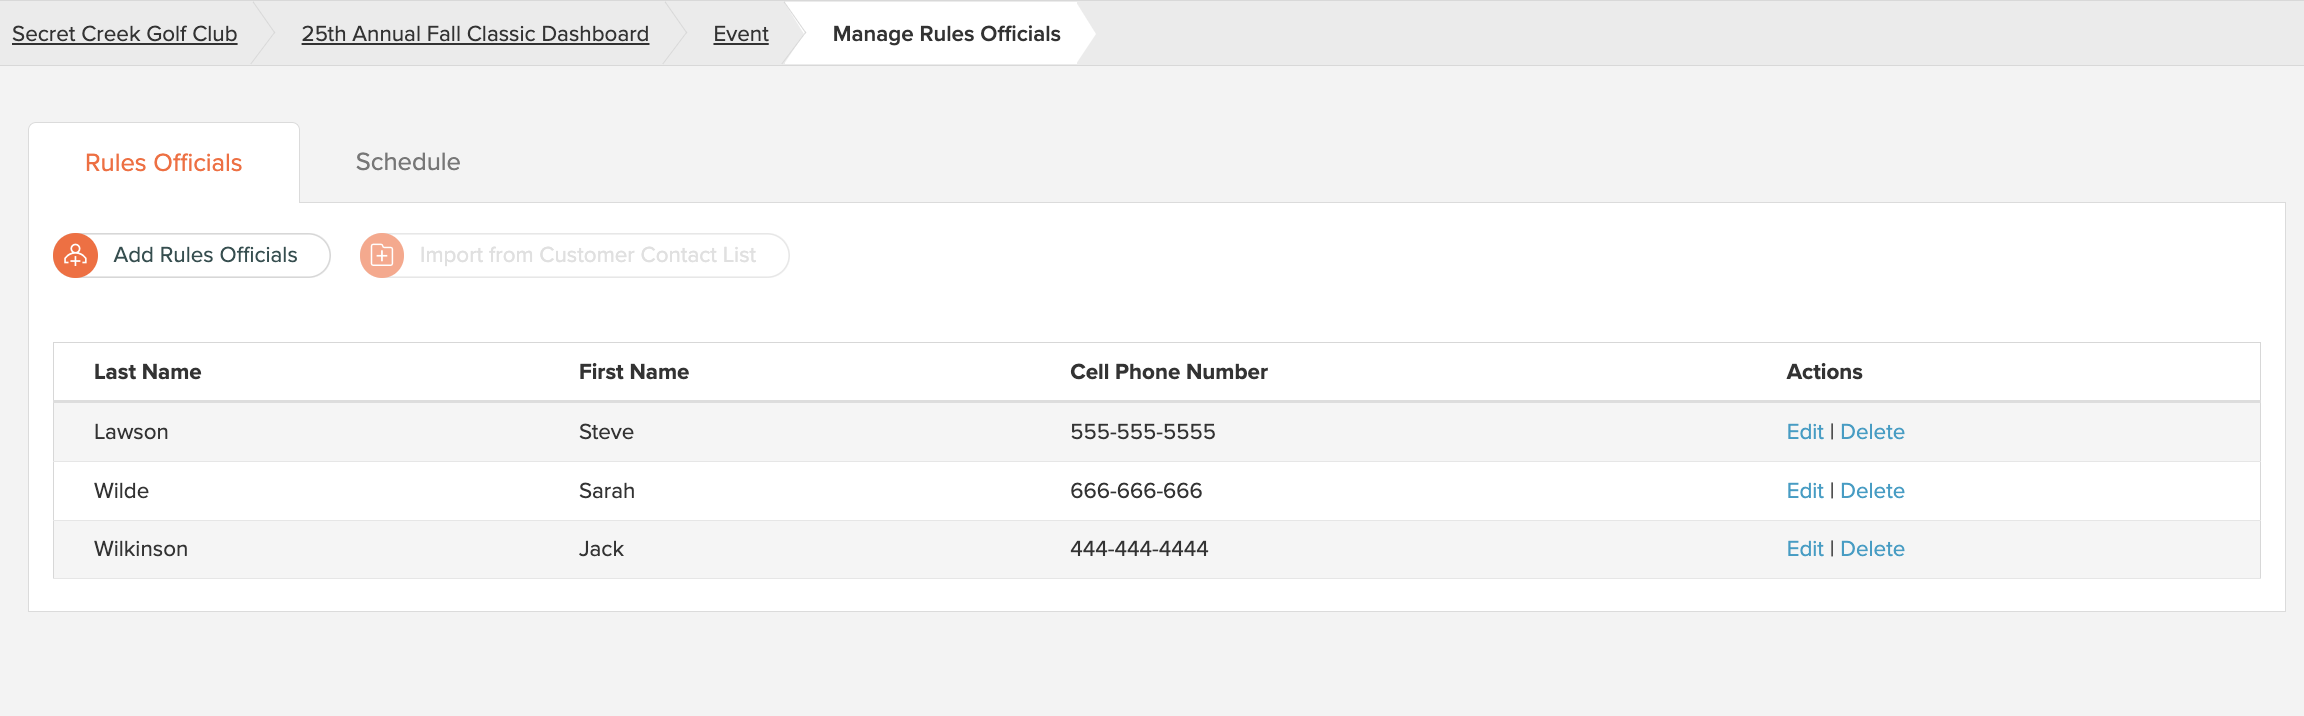Screen dimensions: 2304x716
Task: Switch to the Schedule tab
Action: click(408, 162)
